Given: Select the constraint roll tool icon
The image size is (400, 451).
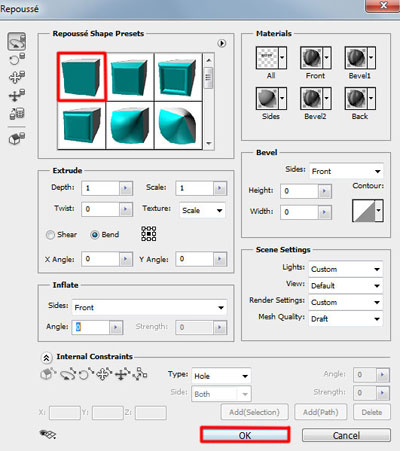Looking at the screenshot, I should (86, 375).
